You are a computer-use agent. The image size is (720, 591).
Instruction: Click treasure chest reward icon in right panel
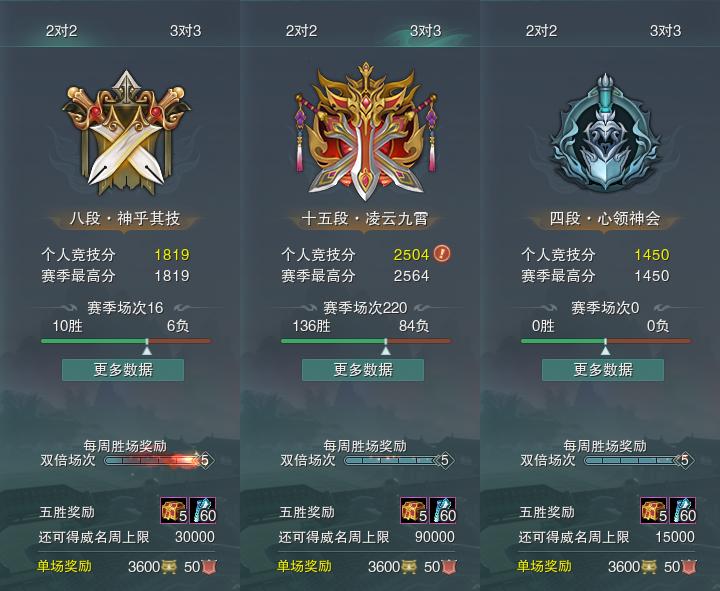(x=654, y=510)
